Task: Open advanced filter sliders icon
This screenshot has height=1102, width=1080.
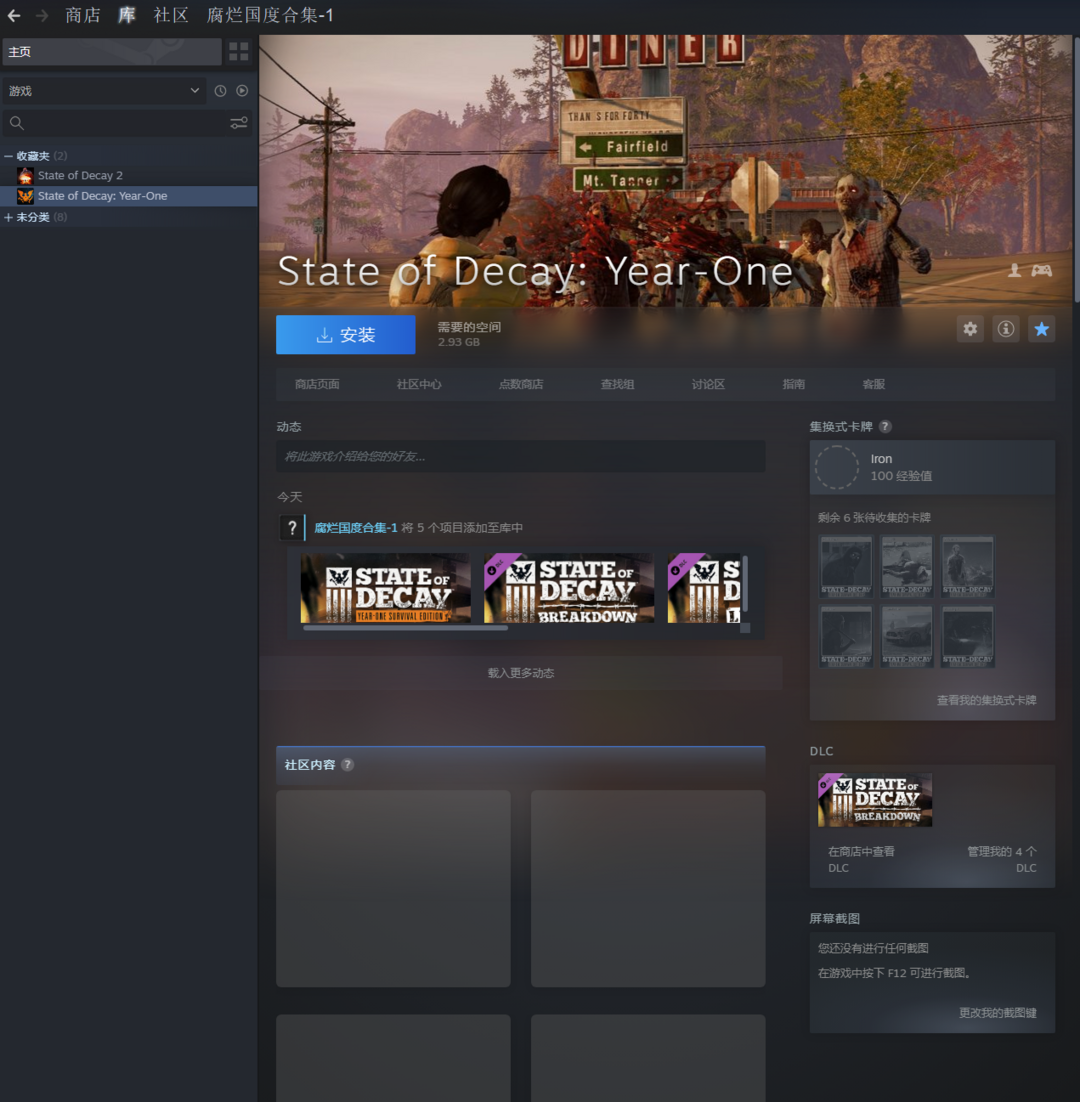Action: coord(239,123)
